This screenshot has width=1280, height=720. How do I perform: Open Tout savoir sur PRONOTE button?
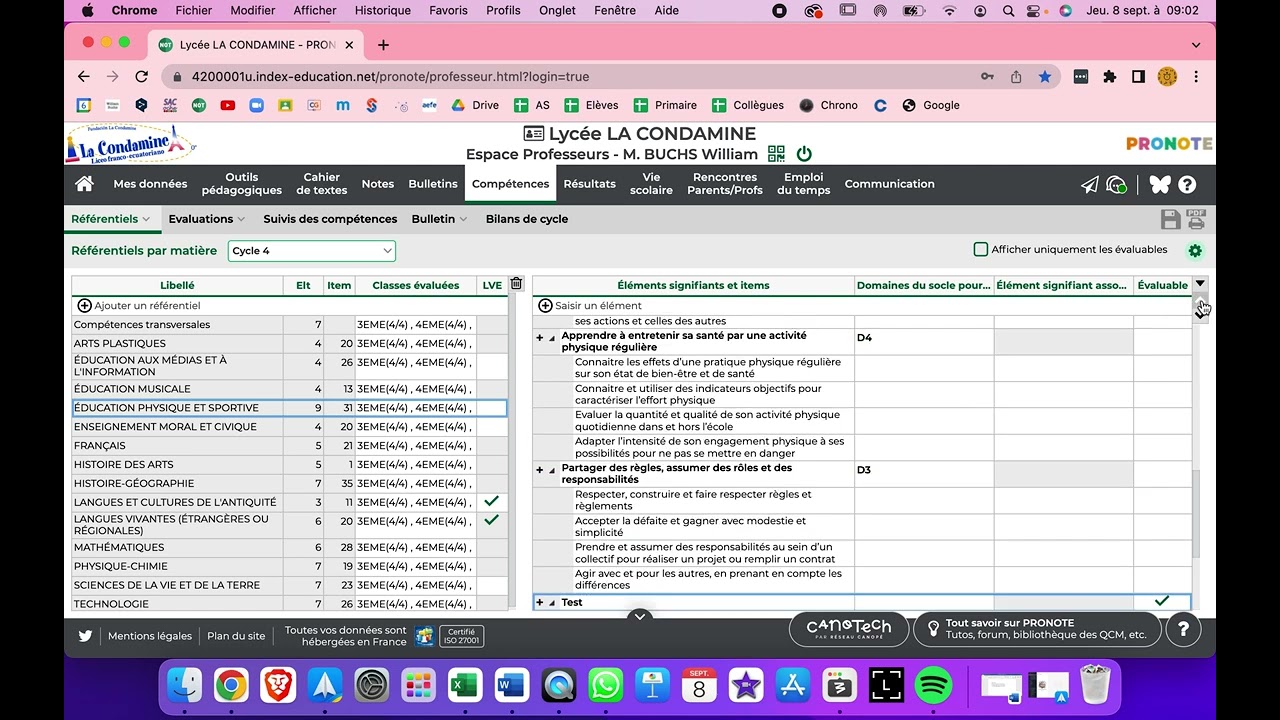pyautogui.click(x=1037, y=629)
